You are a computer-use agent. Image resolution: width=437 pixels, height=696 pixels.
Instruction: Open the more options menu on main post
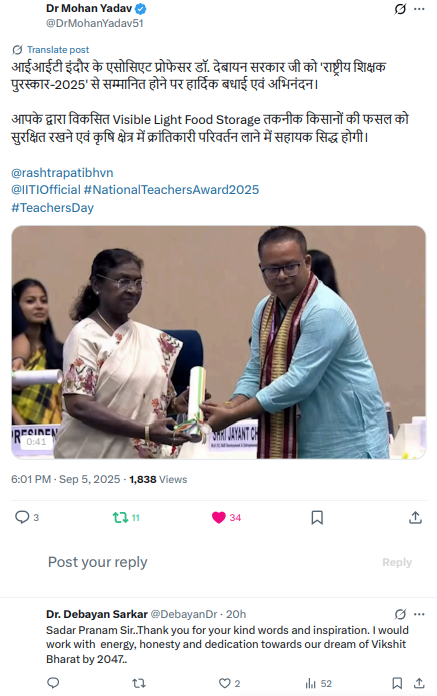coord(419,9)
